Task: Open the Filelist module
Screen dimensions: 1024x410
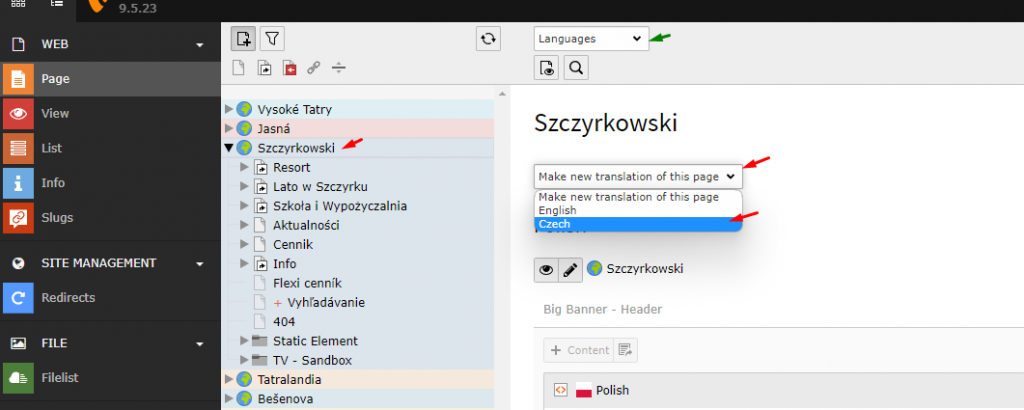Action: pos(60,377)
